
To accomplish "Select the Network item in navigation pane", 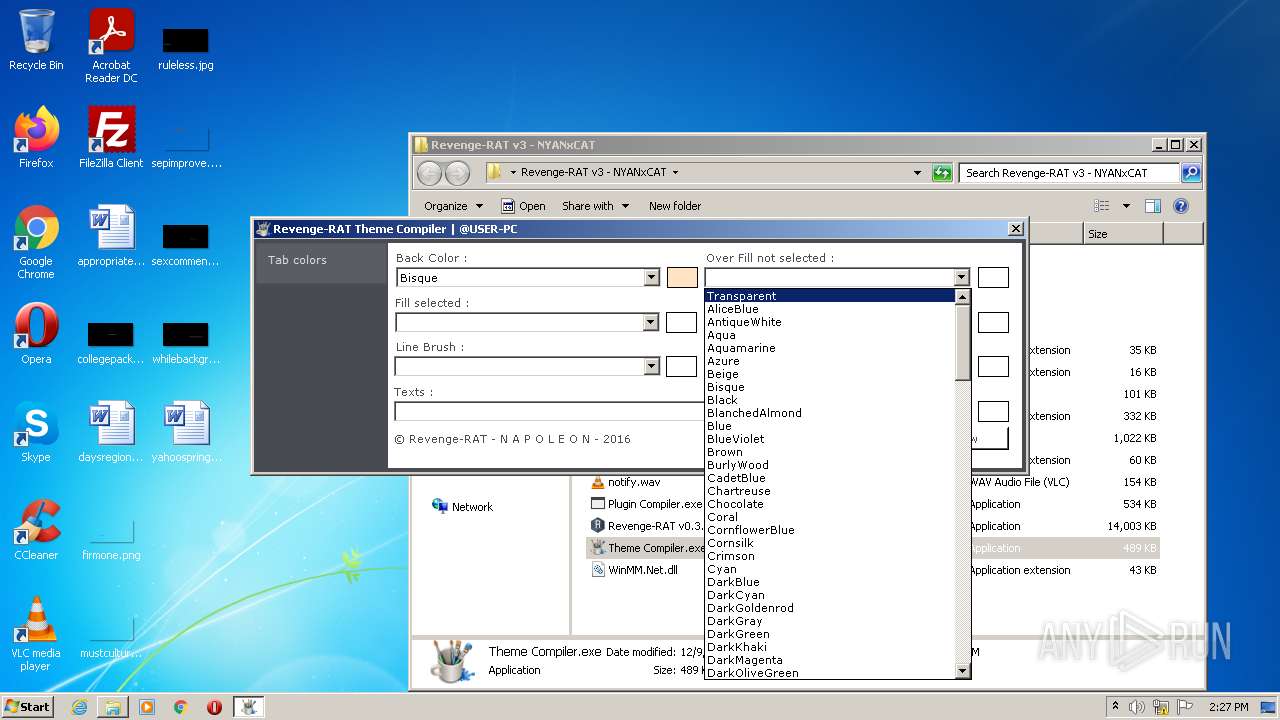I will 462,507.
